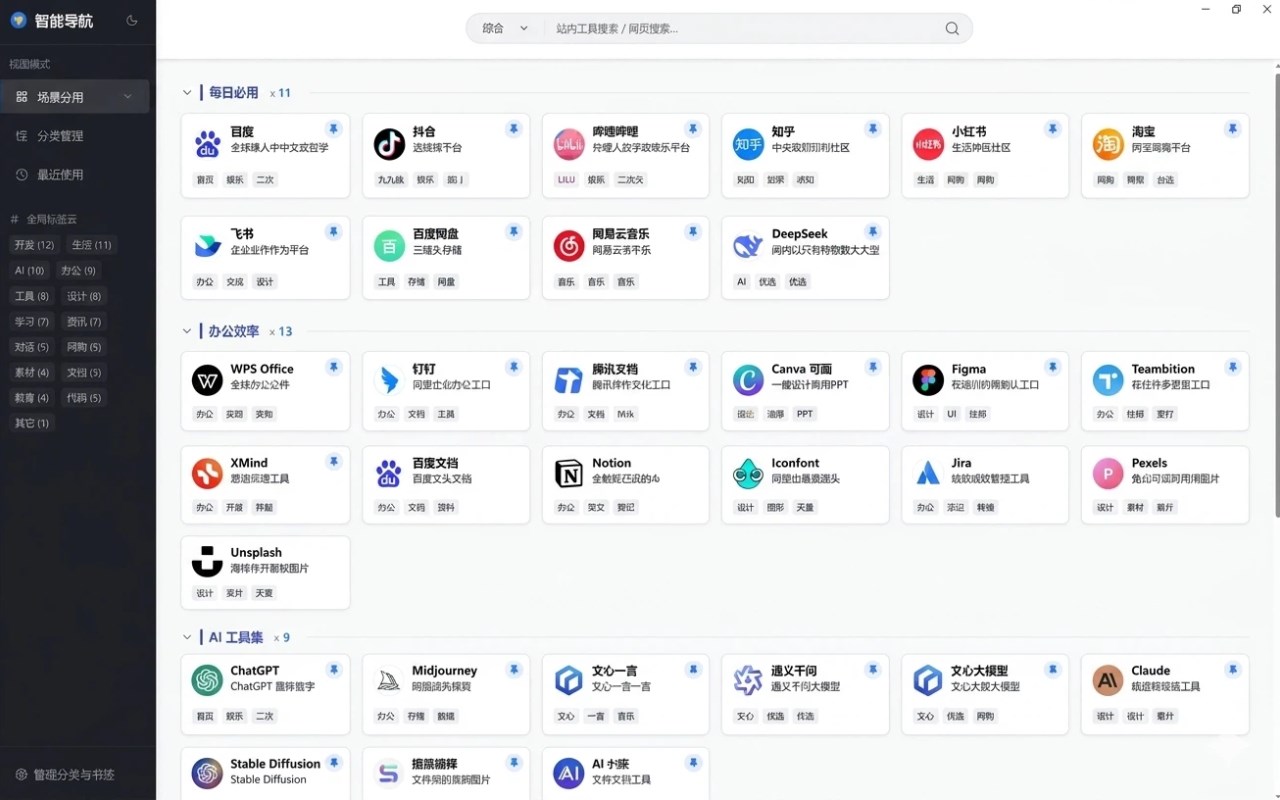Toggle the pin on the WPS Office card
This screenshot has height=800, width=1280.
pos(333,367)
